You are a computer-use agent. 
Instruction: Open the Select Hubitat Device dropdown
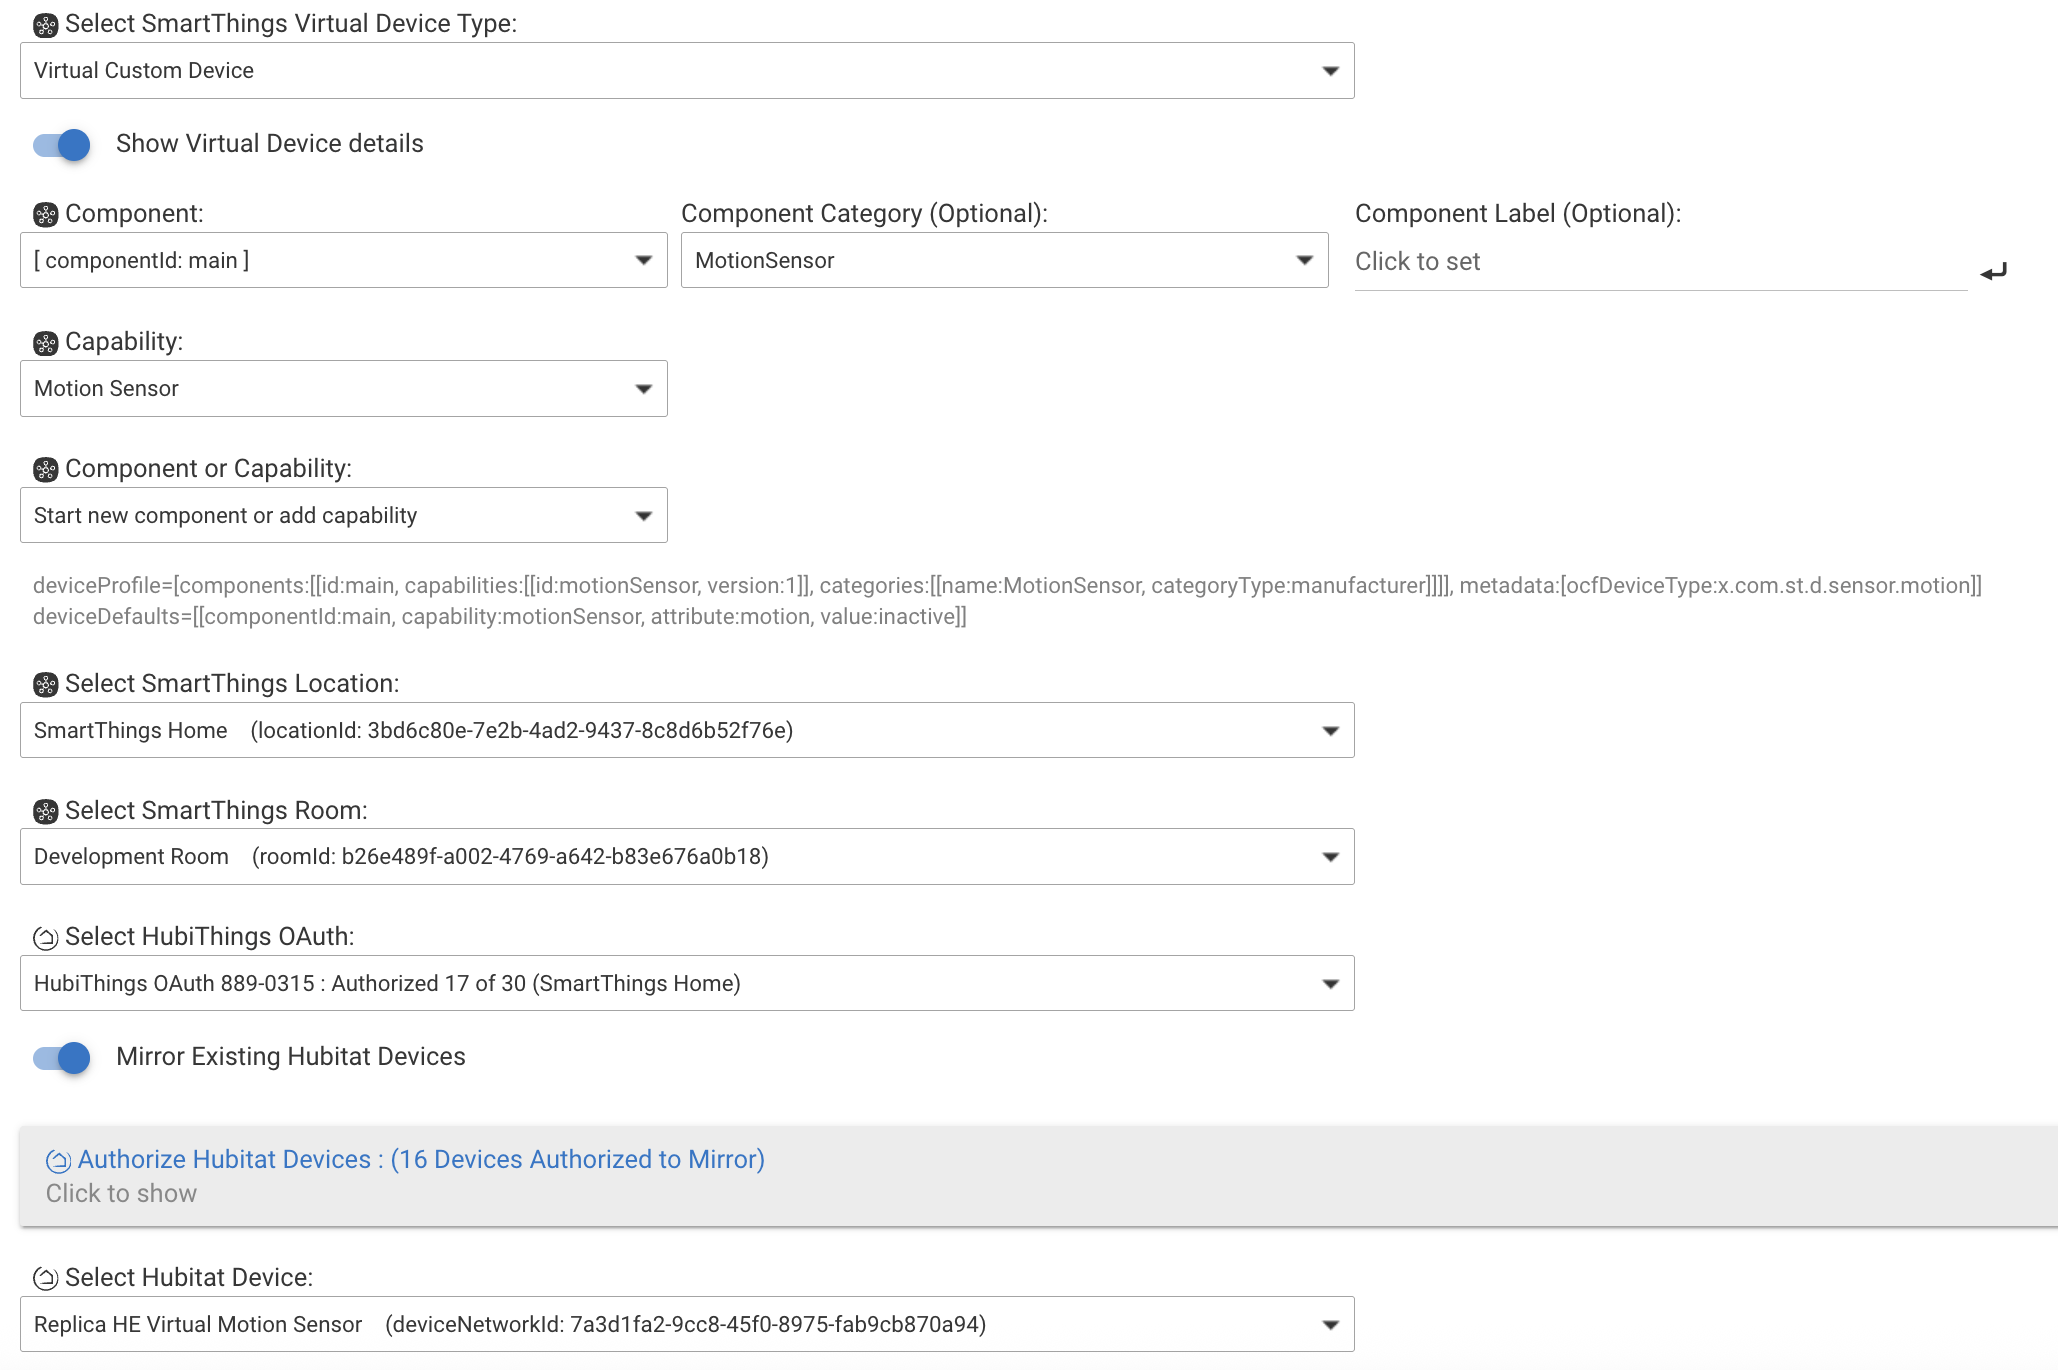687,1325
